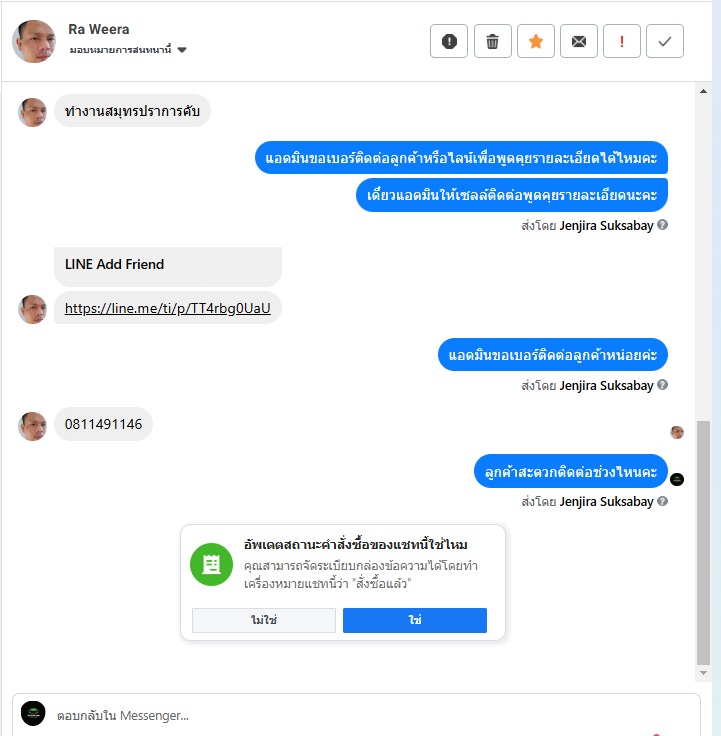
Task: Mark conversation done with checkmark icon
Action: [x=665, y=41]
